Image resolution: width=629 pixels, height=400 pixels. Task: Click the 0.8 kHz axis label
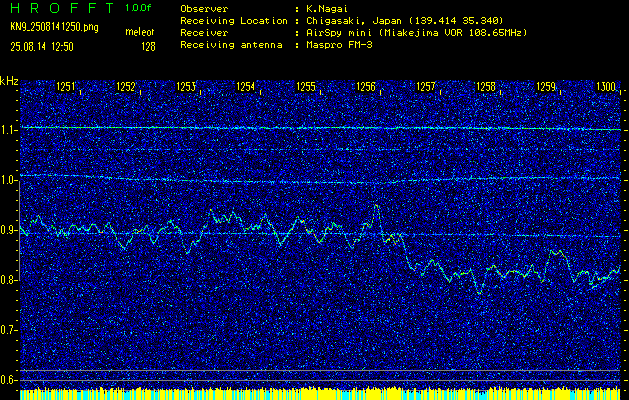point(7,280)
